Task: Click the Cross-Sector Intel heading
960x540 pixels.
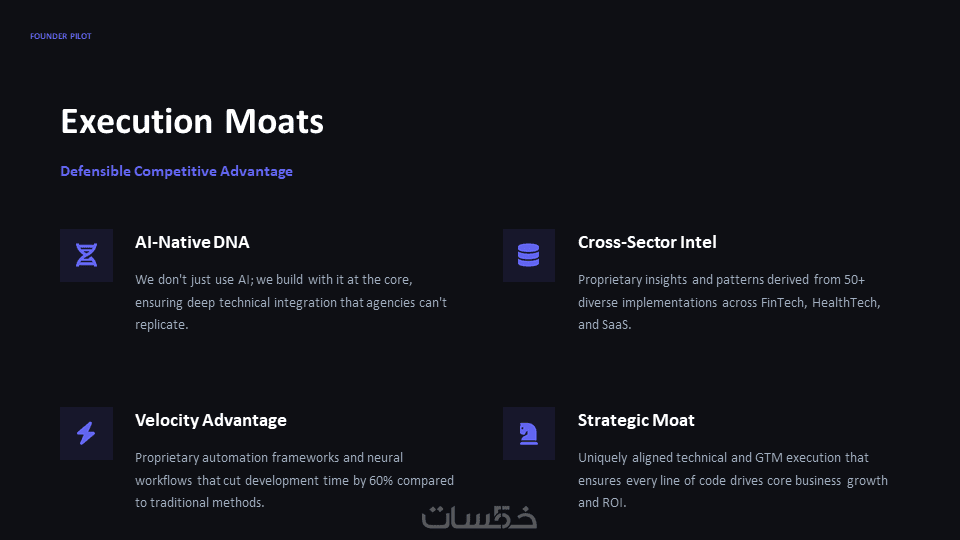Action: (647, 242)
